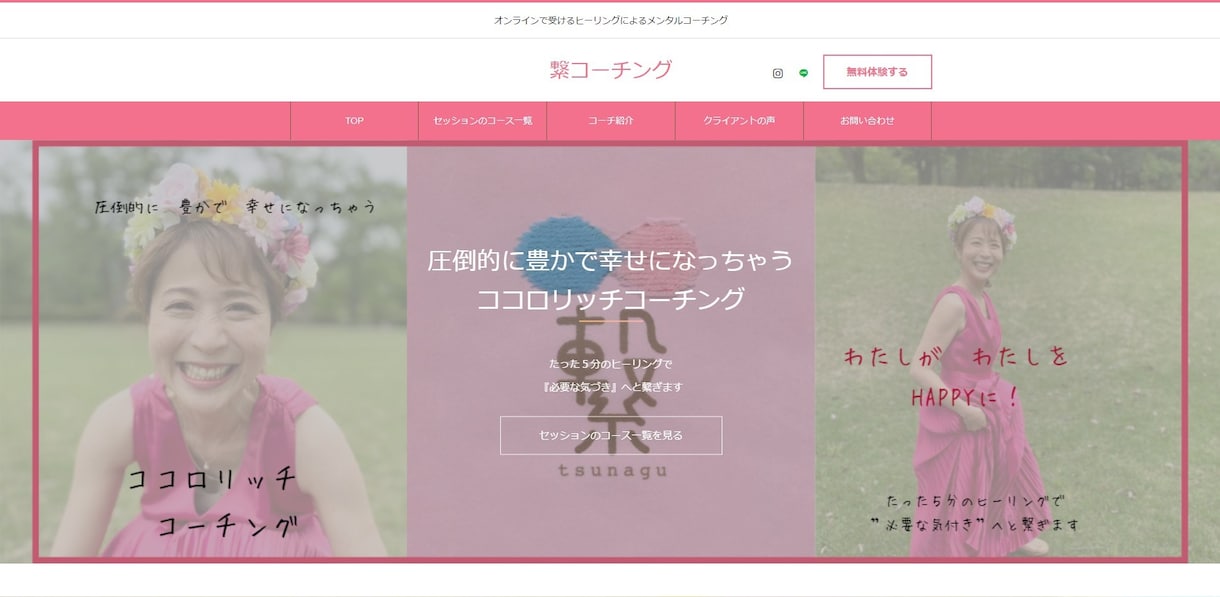Image resolution: width=1220 pixels, height=597 pixels.
Task: Open the green LINE icon link
Action: click(804, 73)
